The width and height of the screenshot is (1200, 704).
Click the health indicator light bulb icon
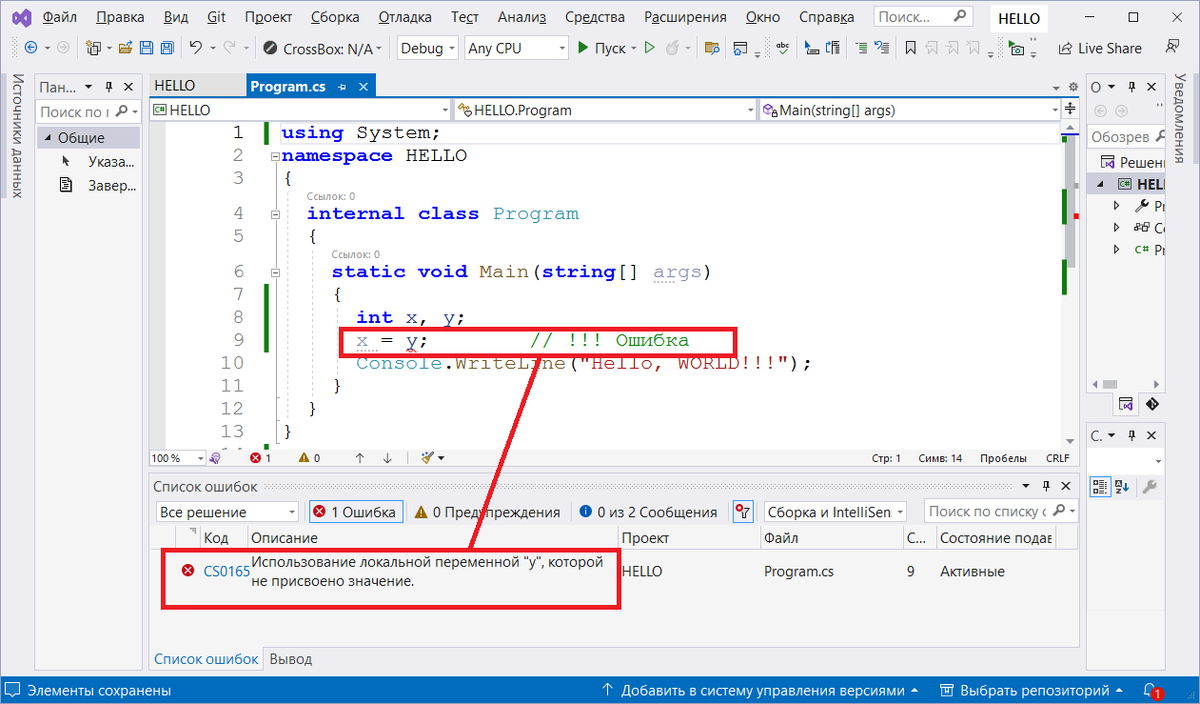pos(215,458)
